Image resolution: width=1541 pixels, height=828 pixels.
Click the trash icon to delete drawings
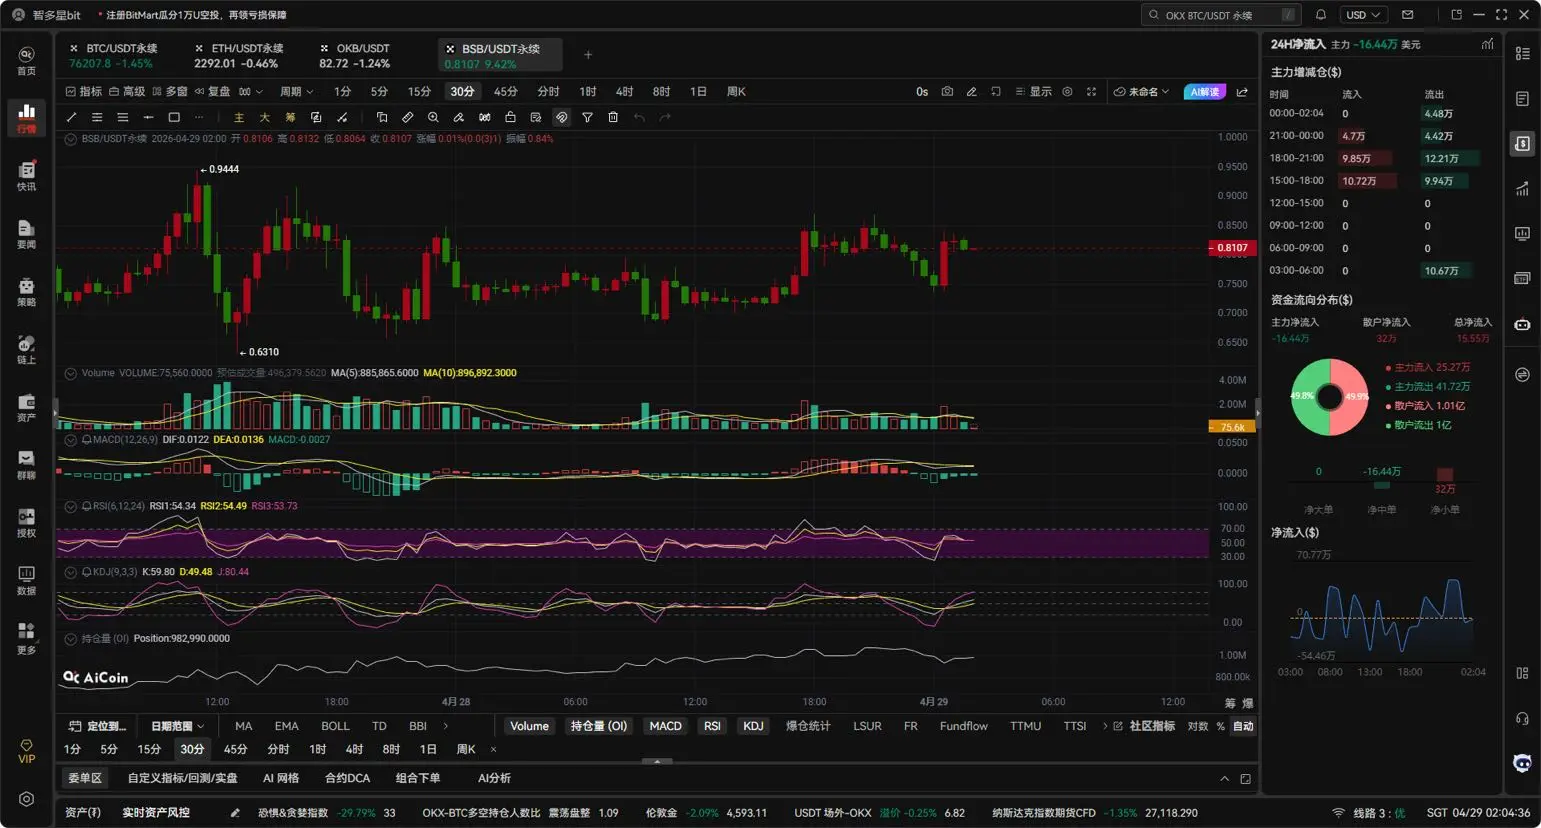coord(613,118)
